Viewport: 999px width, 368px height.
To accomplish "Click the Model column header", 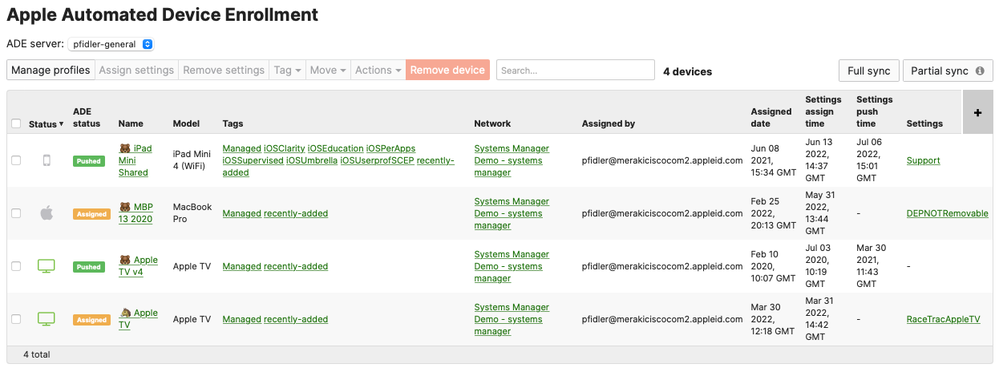I will tap(186, 124).
